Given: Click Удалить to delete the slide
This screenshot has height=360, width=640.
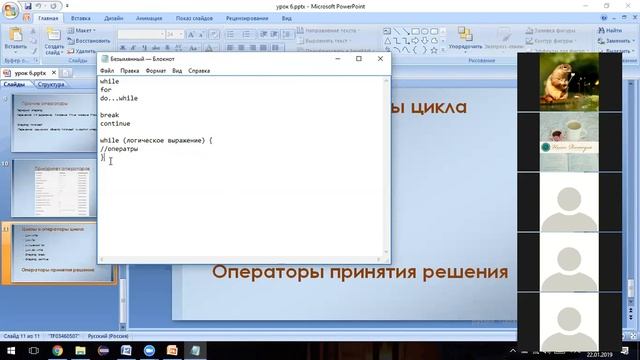Looking at the screenshot, I should click(x=82, y=51).
